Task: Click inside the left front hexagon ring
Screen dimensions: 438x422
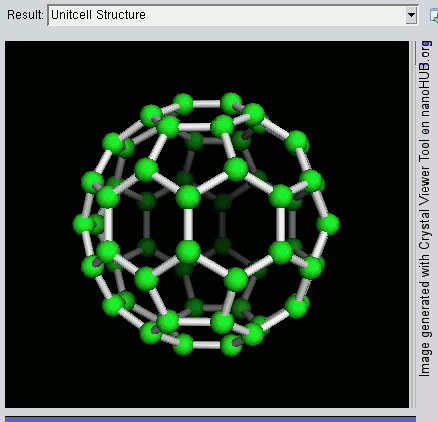Action: click(147, 224)
